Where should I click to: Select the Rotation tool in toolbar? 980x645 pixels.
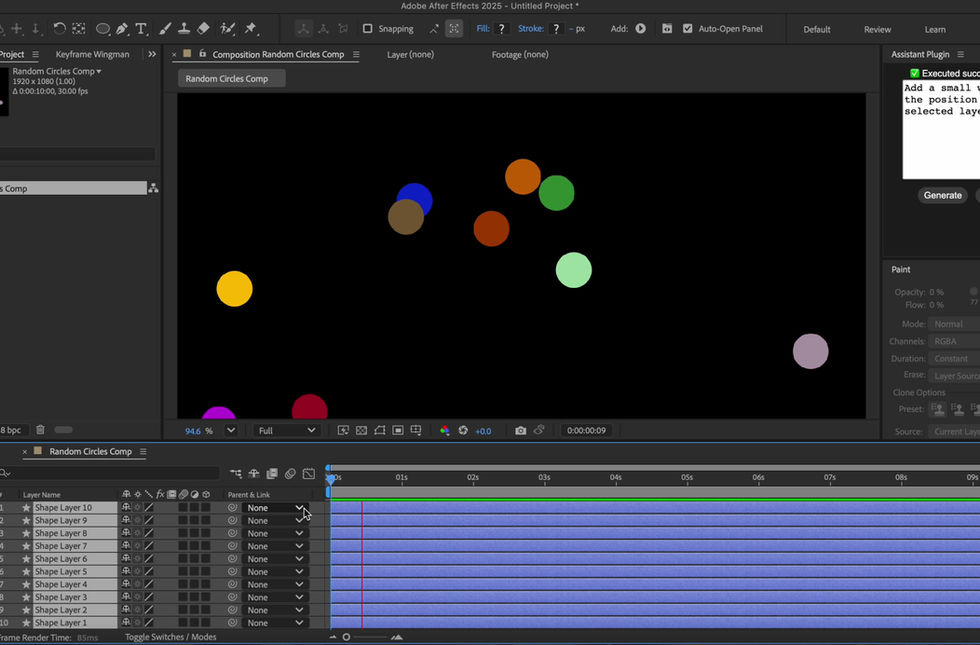[x=59, y=29]
